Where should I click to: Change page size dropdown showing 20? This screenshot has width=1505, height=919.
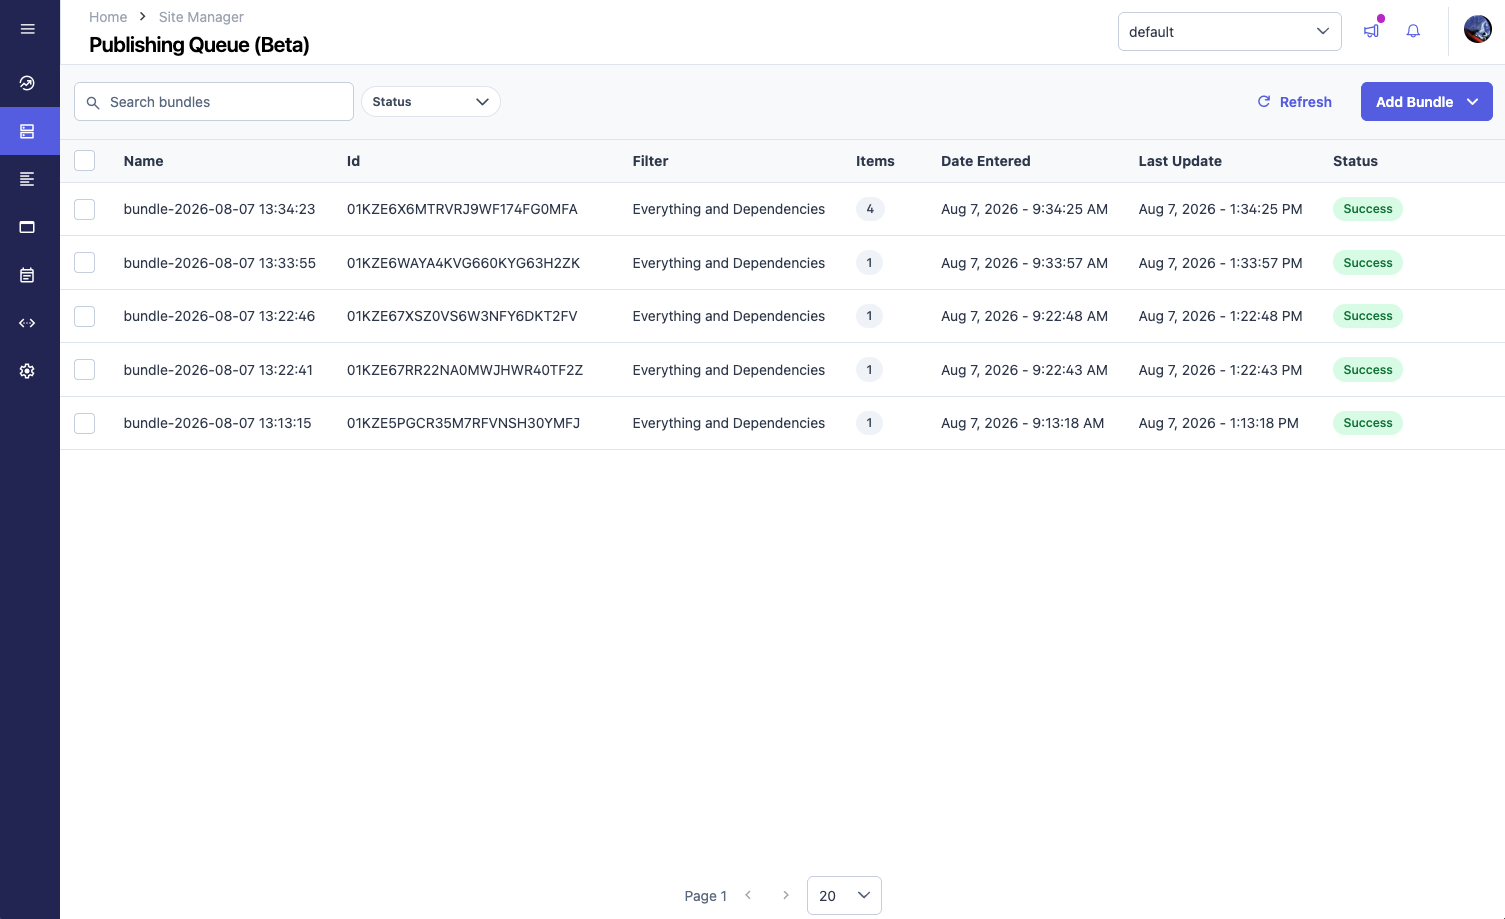(844, 895)
